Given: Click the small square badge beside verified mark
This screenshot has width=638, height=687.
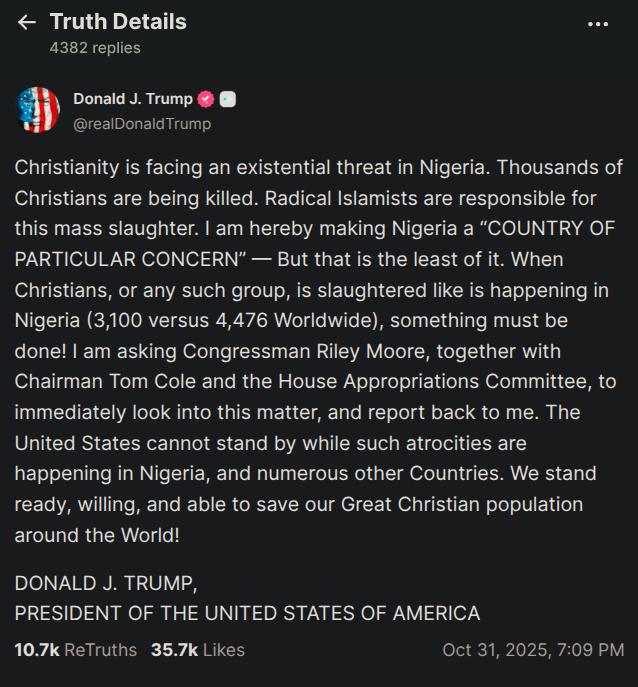Looking at the screenshot, I should pyautogui.click(x=228, y=99).
